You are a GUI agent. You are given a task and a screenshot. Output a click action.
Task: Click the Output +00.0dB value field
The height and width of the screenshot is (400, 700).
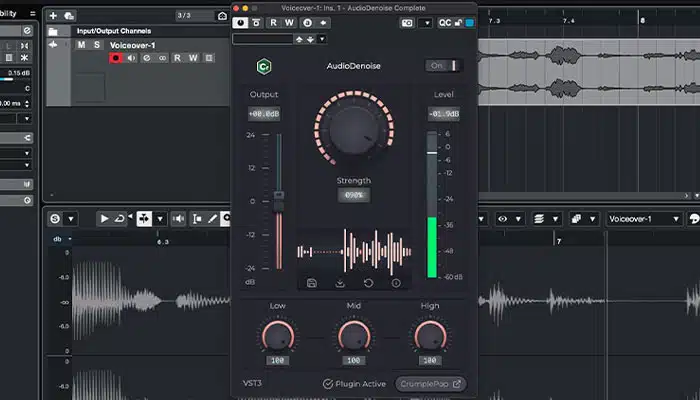pyautogui.click(x=264, y=114)
